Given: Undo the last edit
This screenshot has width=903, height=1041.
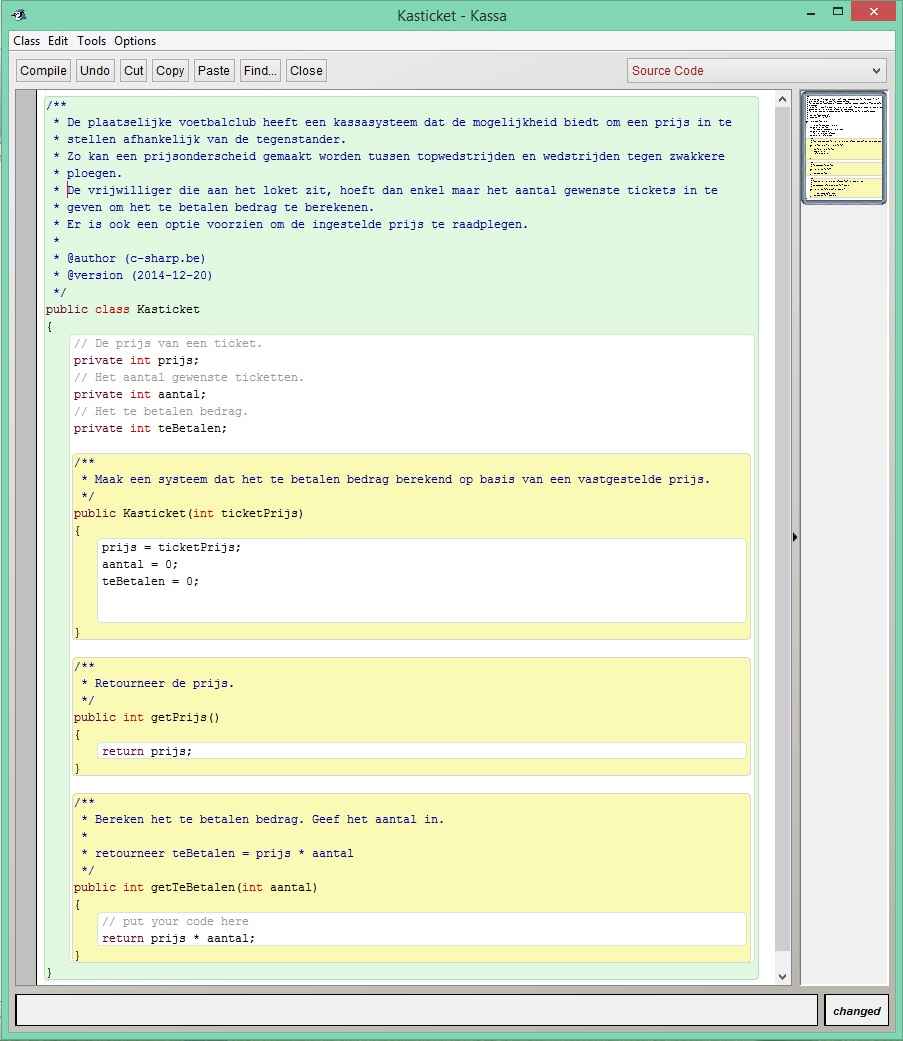Looking at the screenshot, I should [x=95, y=70].
